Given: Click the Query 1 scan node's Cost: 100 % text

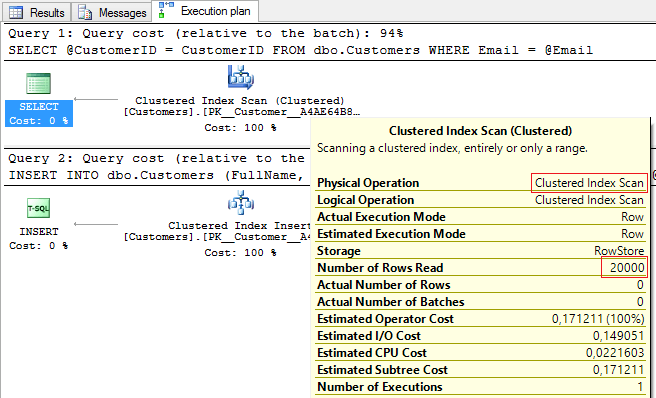Looking at the screenshot, I should (x=240, y=128).
